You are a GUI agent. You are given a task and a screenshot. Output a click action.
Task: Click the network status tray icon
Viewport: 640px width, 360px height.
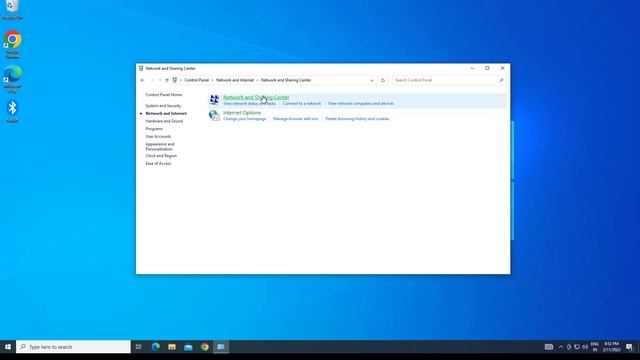tap(577, 347)
